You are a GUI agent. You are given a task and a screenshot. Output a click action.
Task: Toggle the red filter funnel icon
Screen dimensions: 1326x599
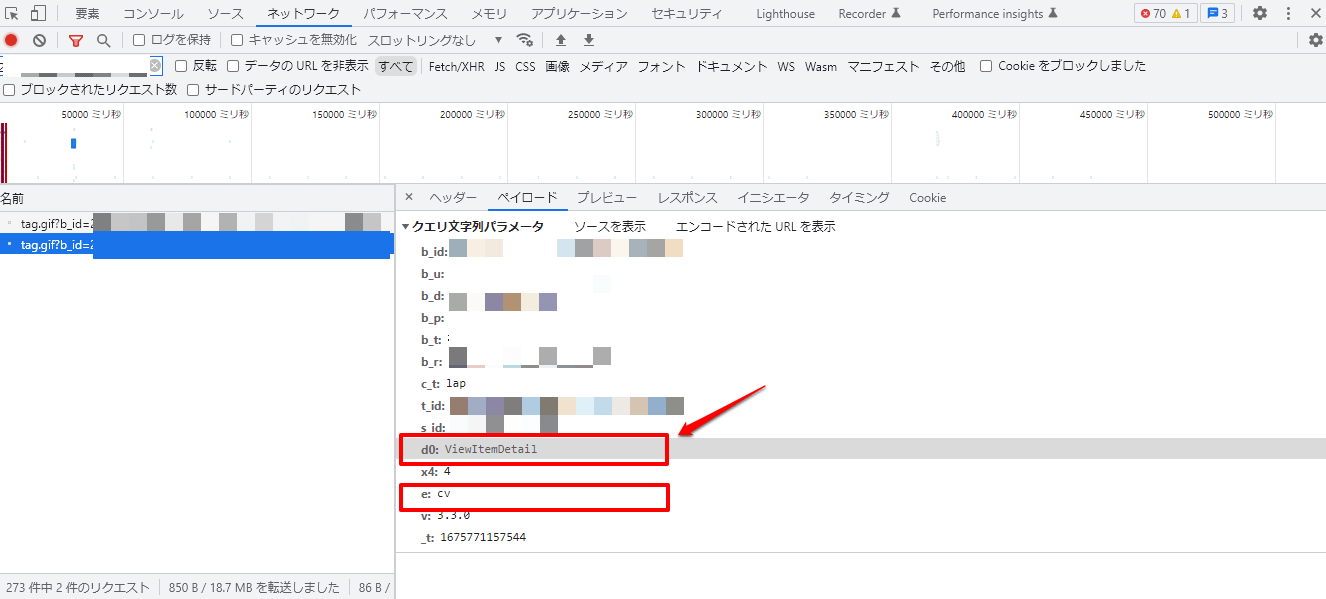point(76,40)
